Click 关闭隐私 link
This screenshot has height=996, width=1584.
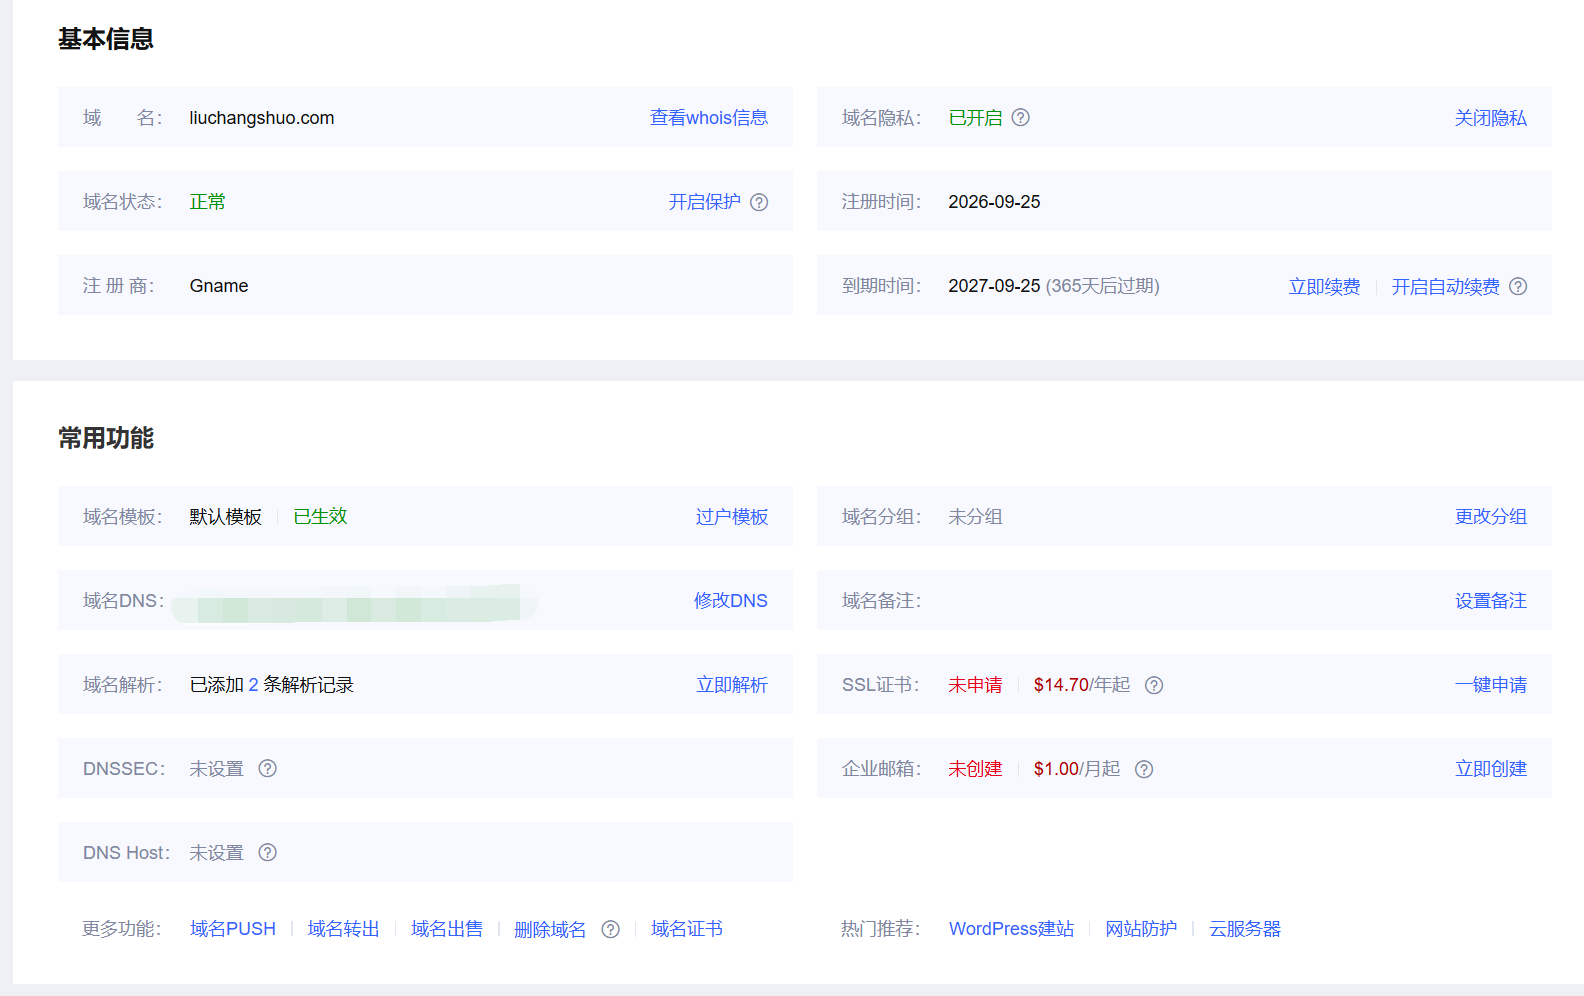[1490, 117]
